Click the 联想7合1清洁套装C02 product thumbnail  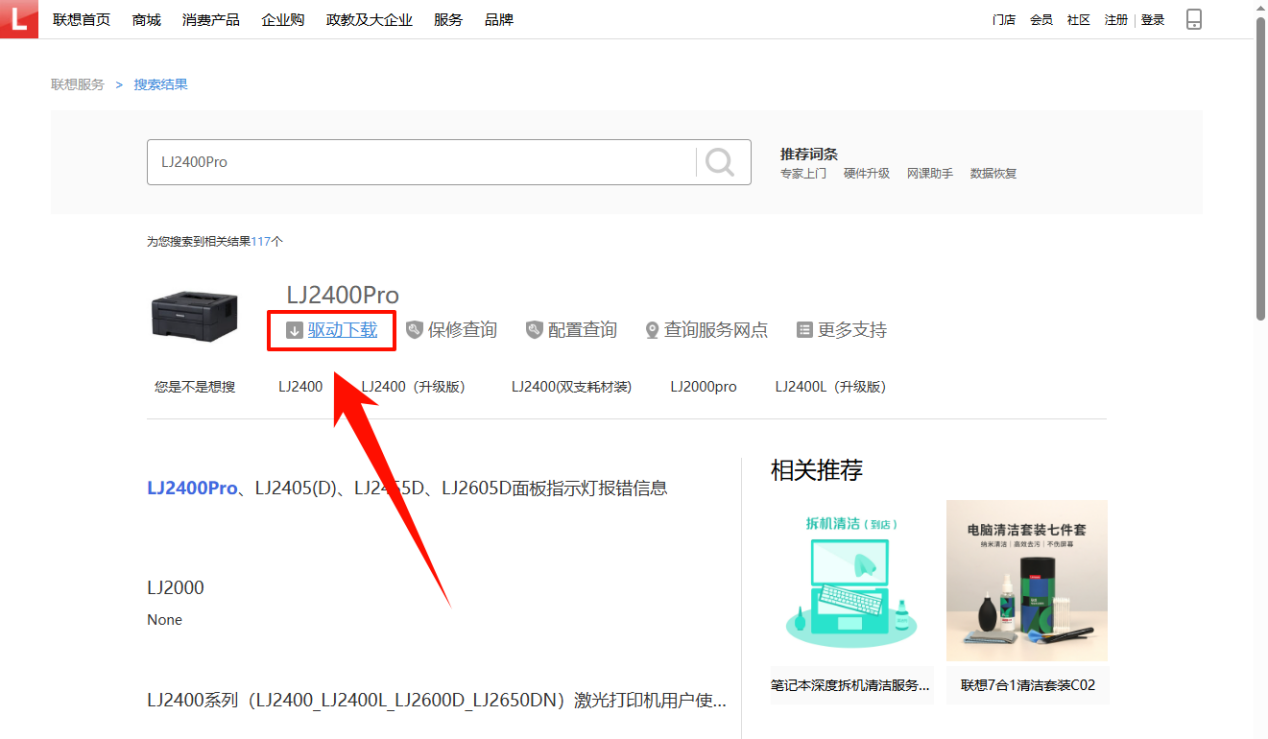1026,580
